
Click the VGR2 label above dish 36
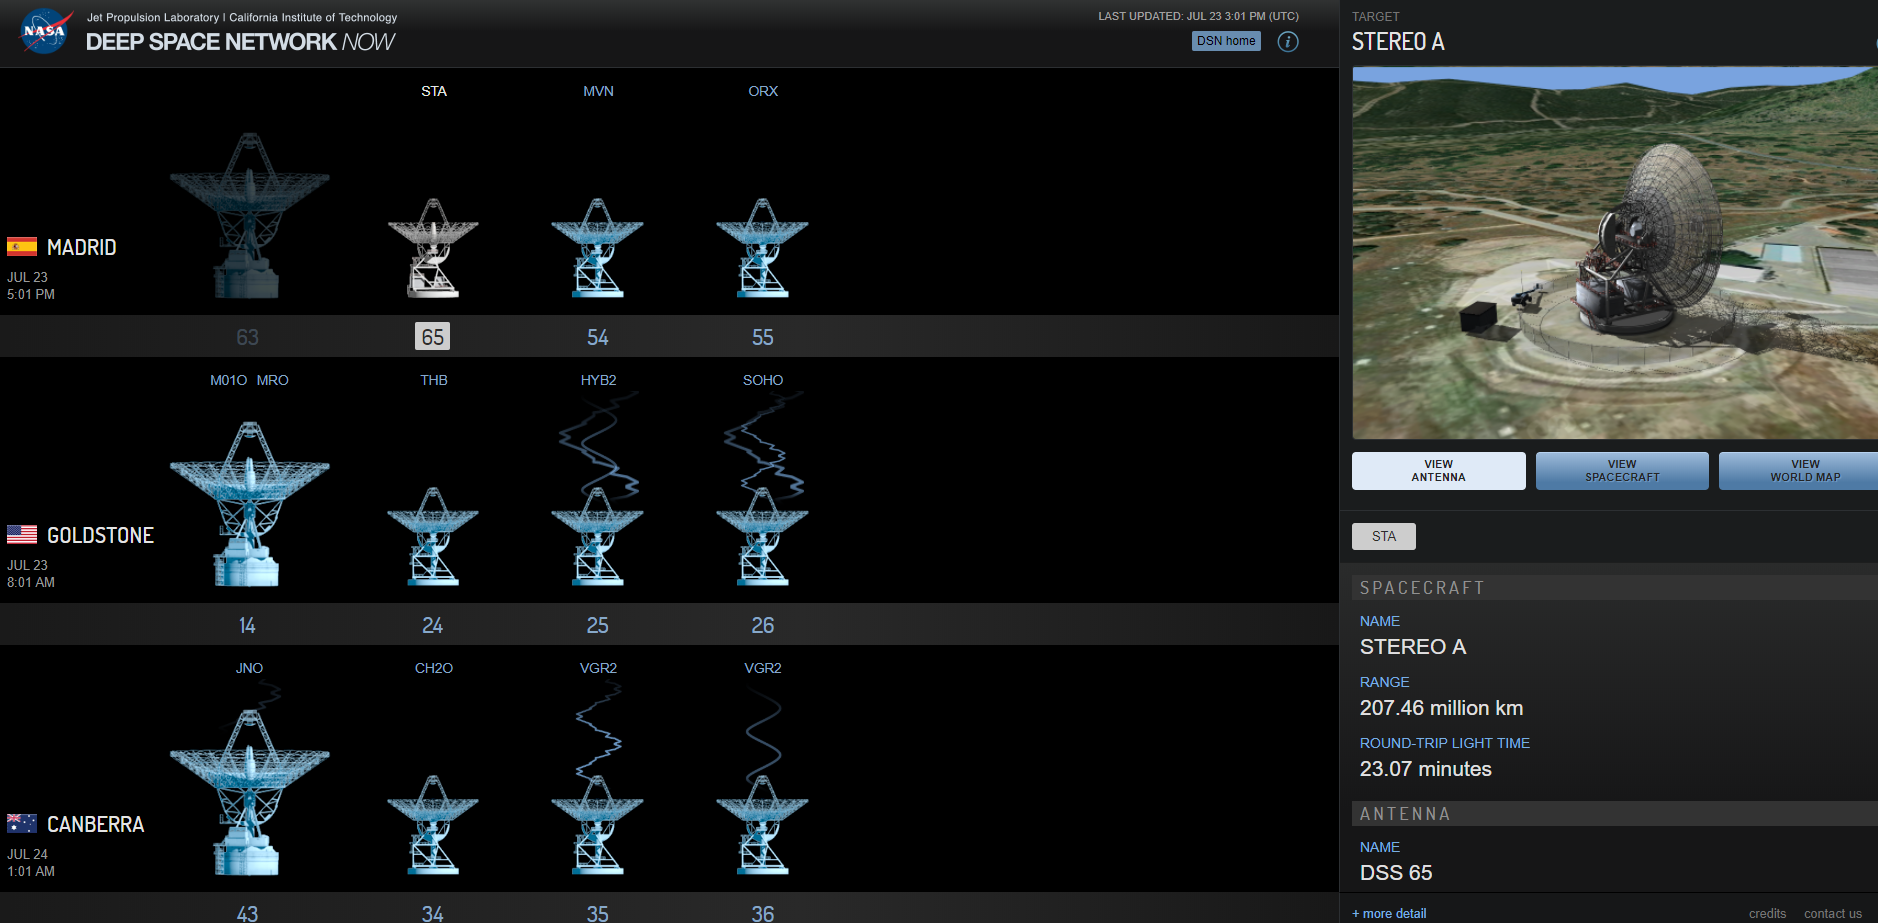pos(763,668)
